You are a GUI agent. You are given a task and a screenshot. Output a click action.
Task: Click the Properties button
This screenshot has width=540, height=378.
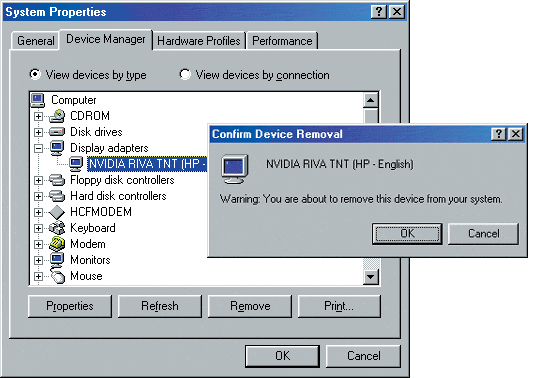(70, 306)
